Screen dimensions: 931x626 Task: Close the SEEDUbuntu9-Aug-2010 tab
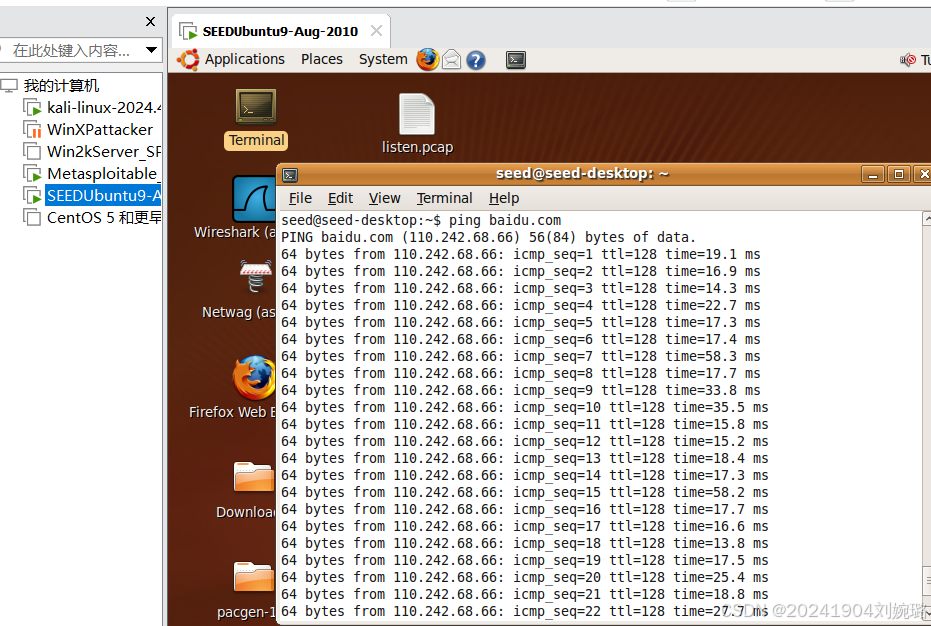(376, 30)
